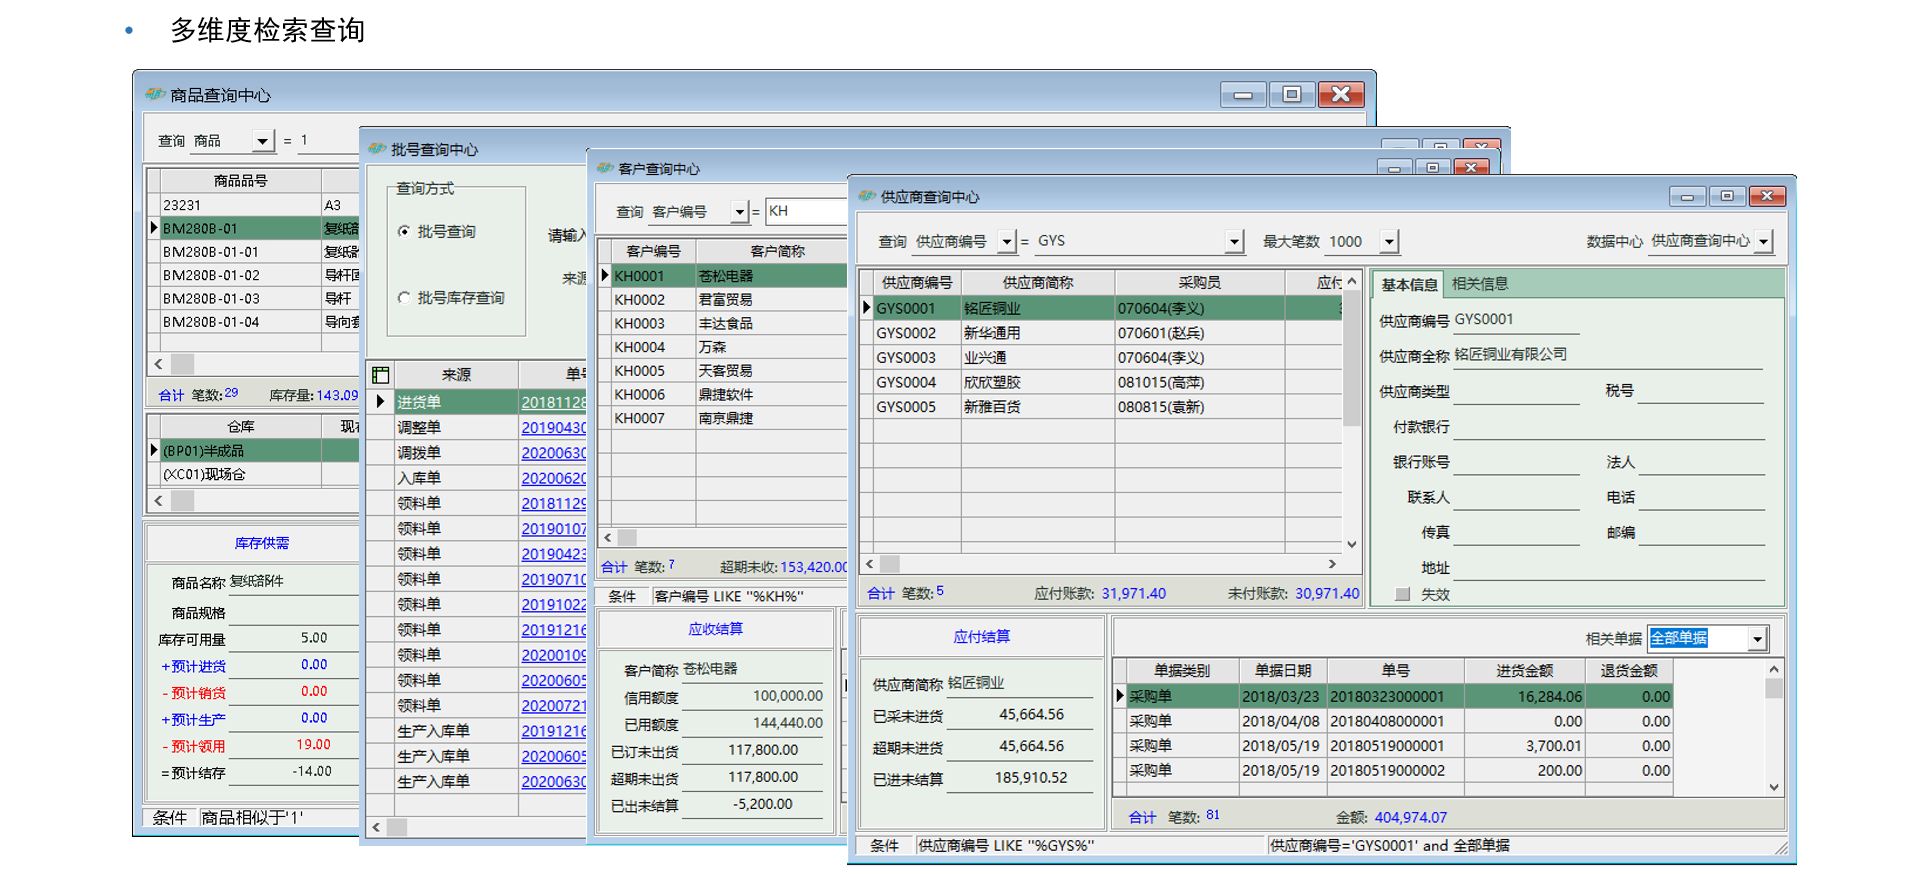
Task: Select supplier row GYS0003 业兴通
Action: coord(906,357)
